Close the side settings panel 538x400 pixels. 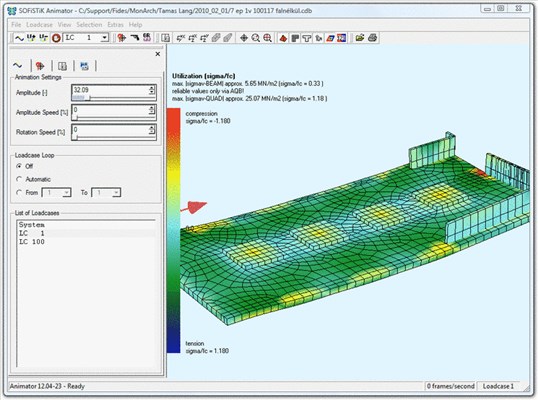click(157, 54)
